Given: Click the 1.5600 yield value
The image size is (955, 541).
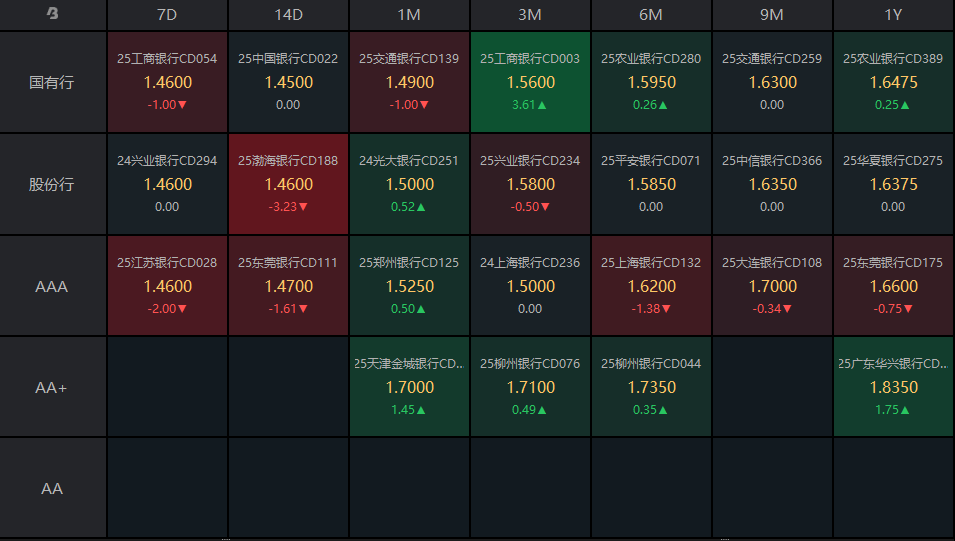Looking at the screenshot, I should coord(530,82).
